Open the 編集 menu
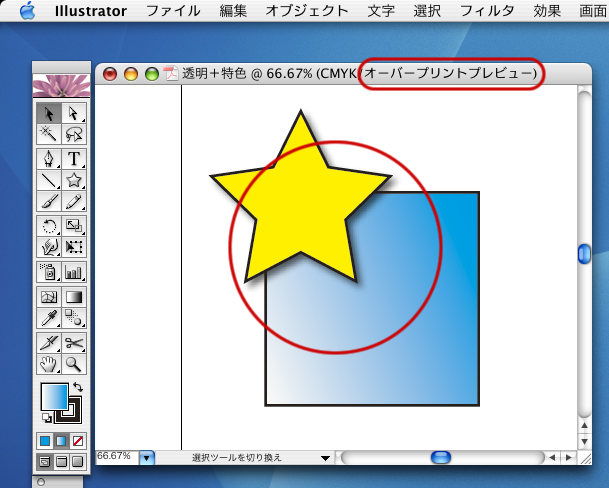Viewport: 609px width, 488px height. 233,11
